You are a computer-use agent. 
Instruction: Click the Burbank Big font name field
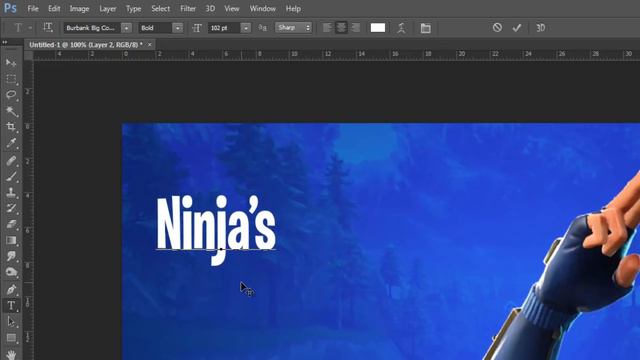[92, 28]
